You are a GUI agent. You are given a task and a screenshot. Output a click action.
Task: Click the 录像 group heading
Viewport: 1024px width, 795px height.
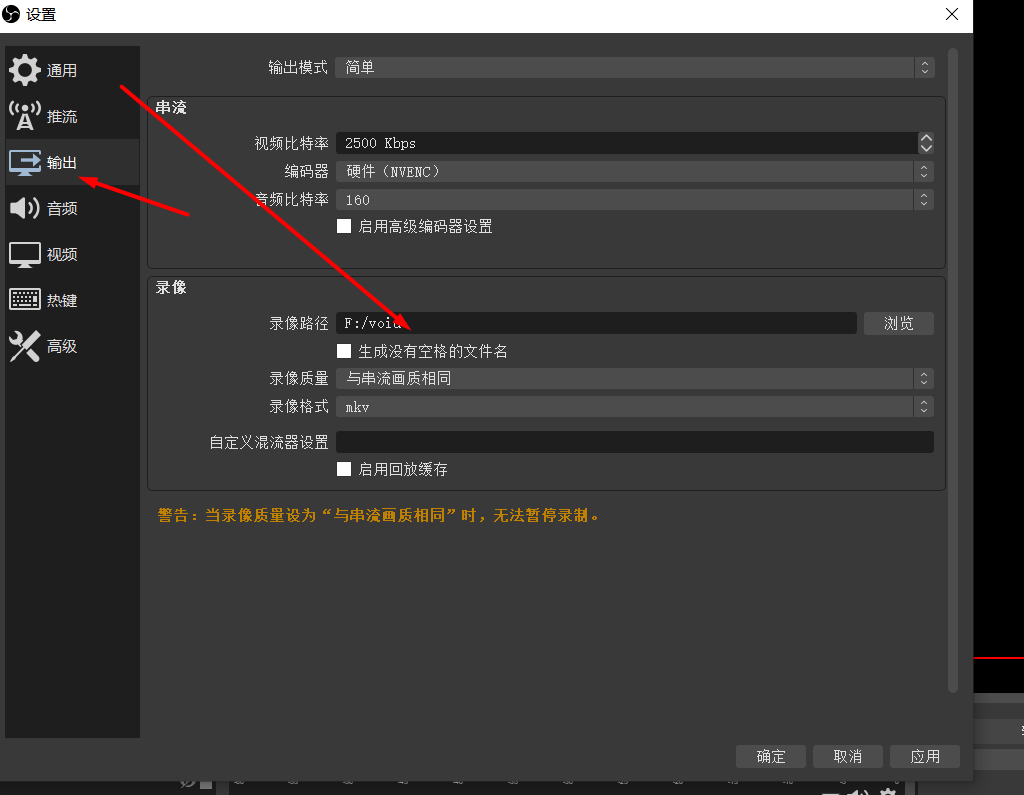pos(171,287)
